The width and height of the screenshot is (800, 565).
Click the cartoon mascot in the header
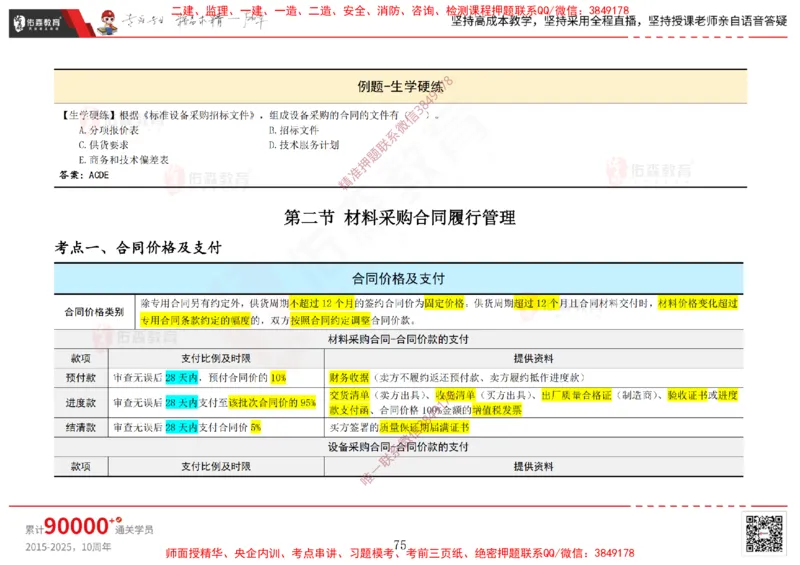(x=107, y=23)
